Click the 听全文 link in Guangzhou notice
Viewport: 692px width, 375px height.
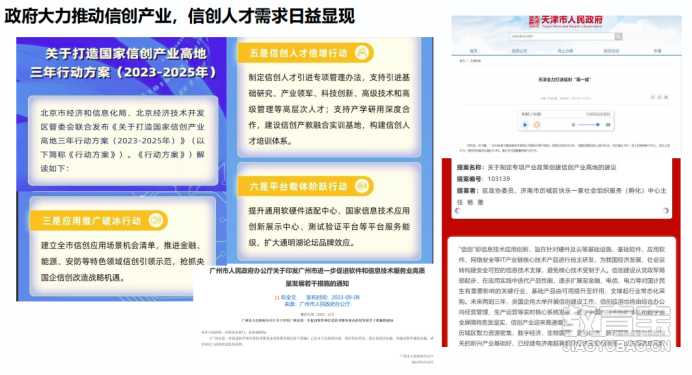pyautogui.click(x=286, y=297)
